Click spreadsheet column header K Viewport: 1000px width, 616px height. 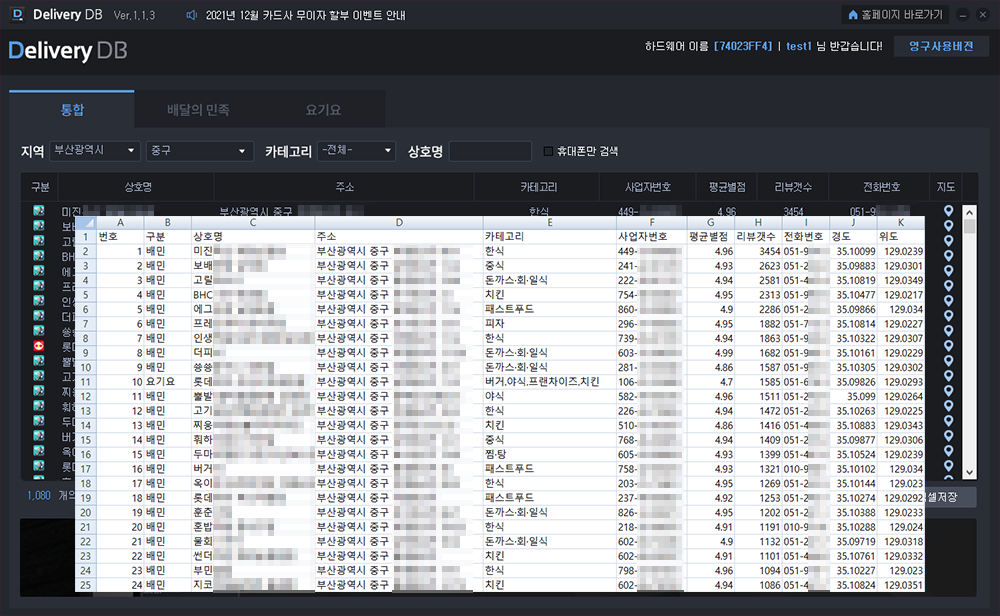coord(901,223)
